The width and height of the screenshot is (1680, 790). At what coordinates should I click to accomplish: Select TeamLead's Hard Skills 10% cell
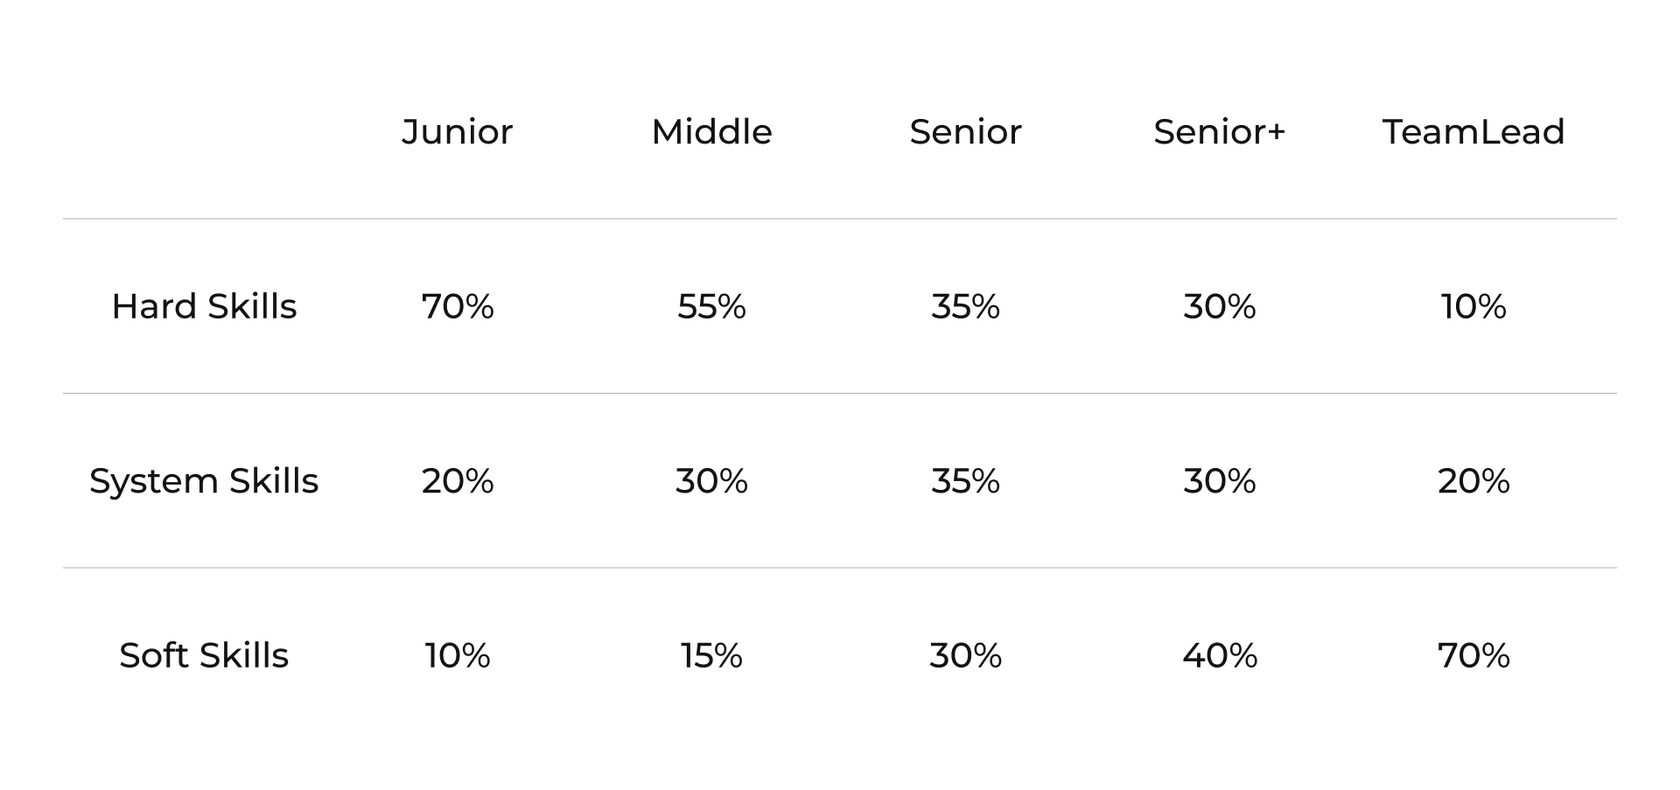click(1473, 306)
